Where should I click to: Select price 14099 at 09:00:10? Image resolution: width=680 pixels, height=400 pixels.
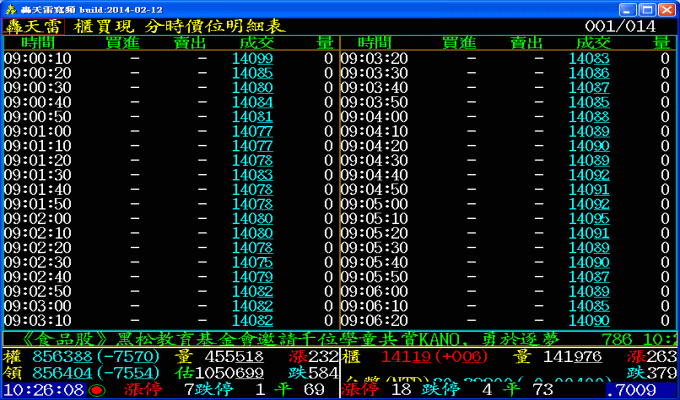pyautogui.click(x=253, y=59)
